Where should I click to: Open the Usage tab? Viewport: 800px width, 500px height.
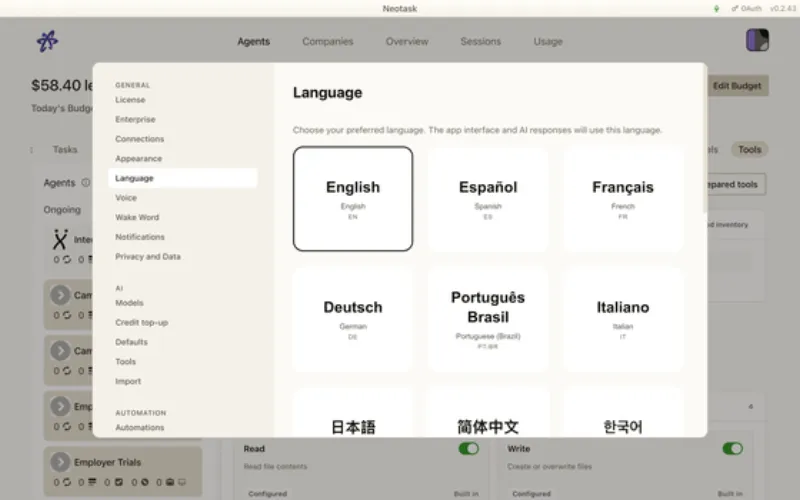548,41
